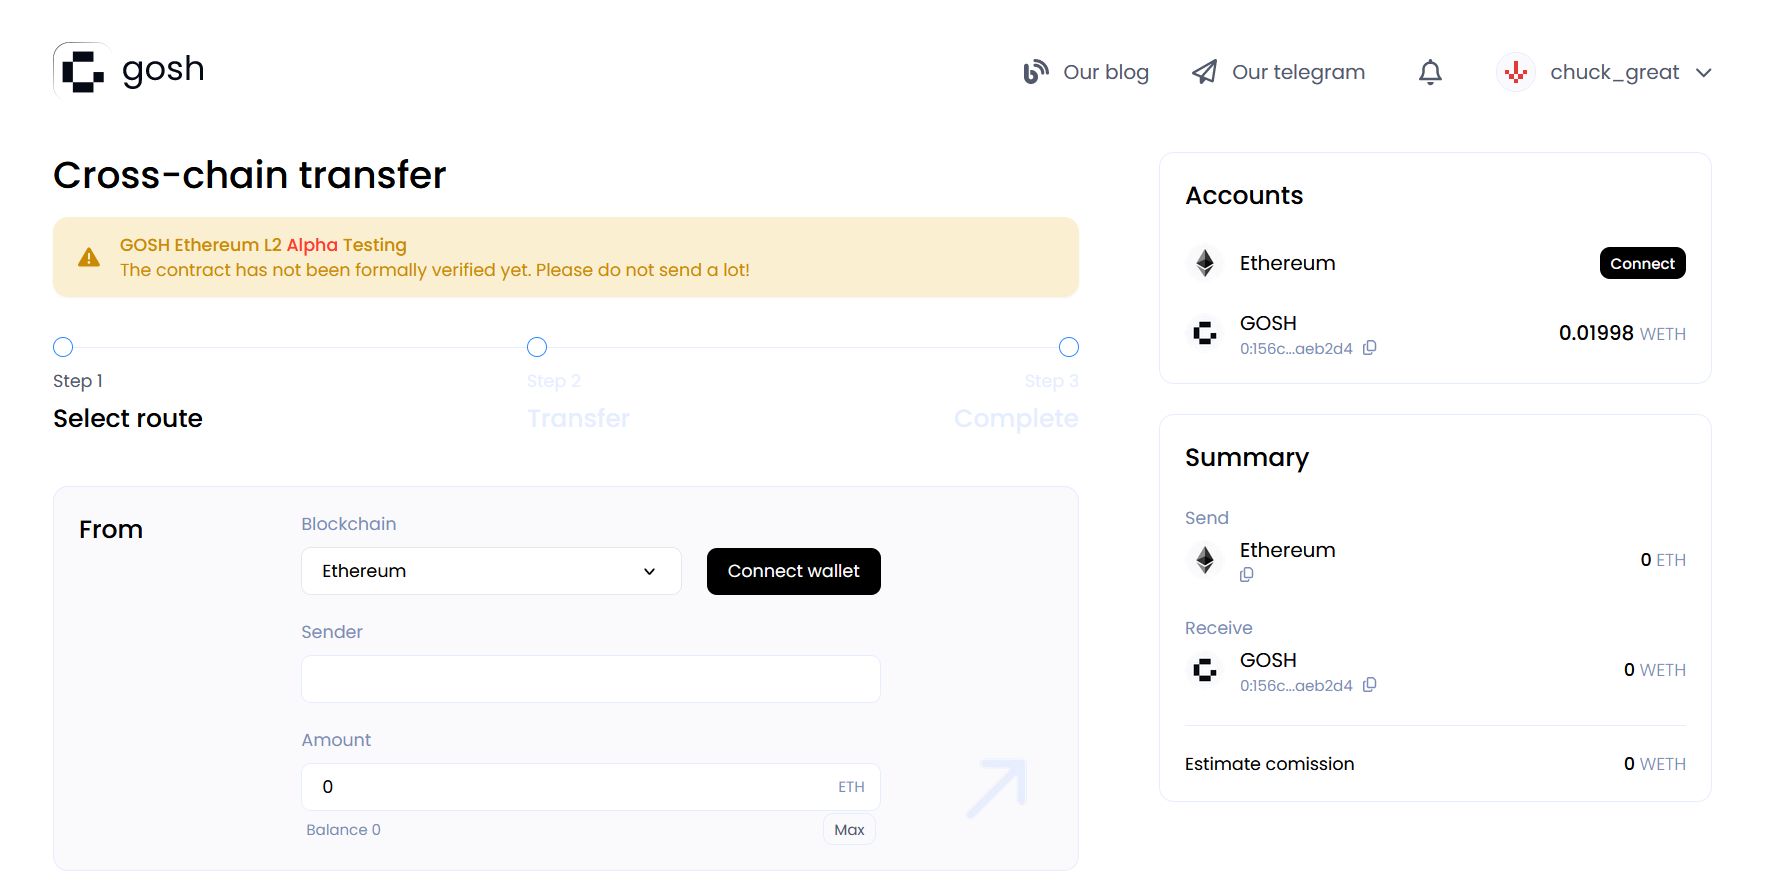
Task: Expand the chuck_great account menu
Action: (1704, 72)
